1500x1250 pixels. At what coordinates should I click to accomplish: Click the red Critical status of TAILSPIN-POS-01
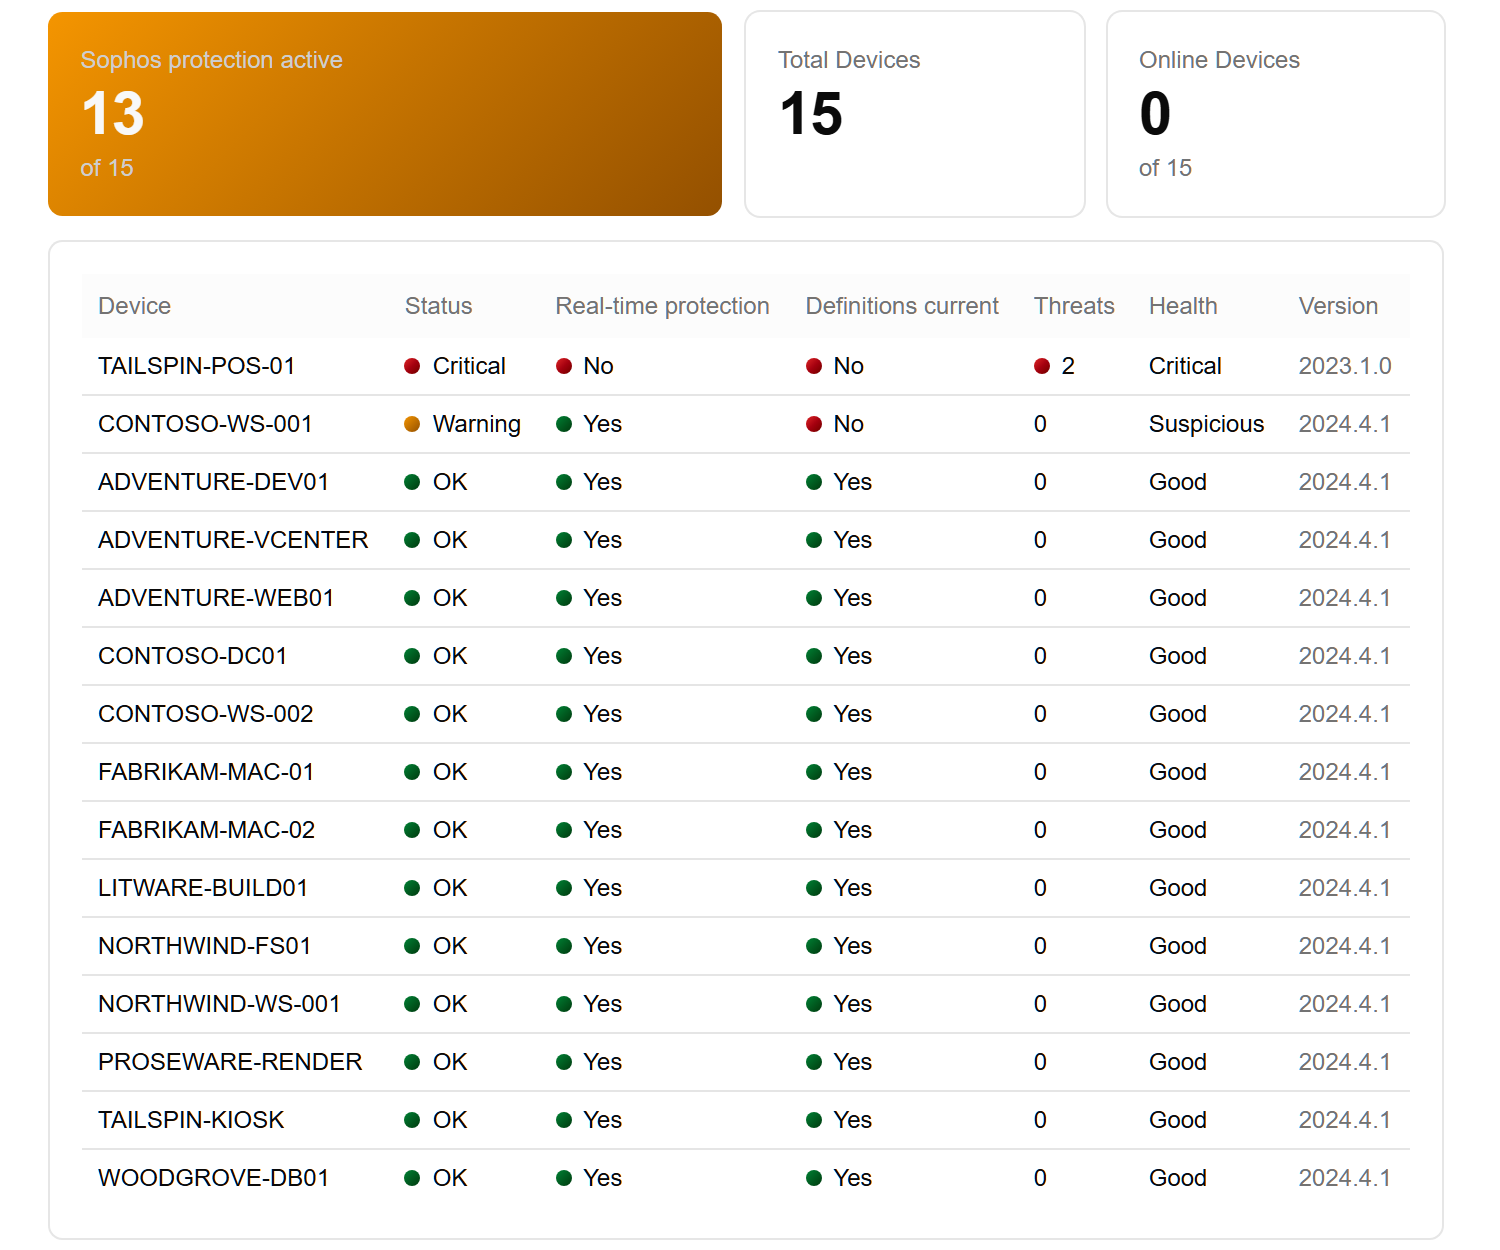click(455, 366)
